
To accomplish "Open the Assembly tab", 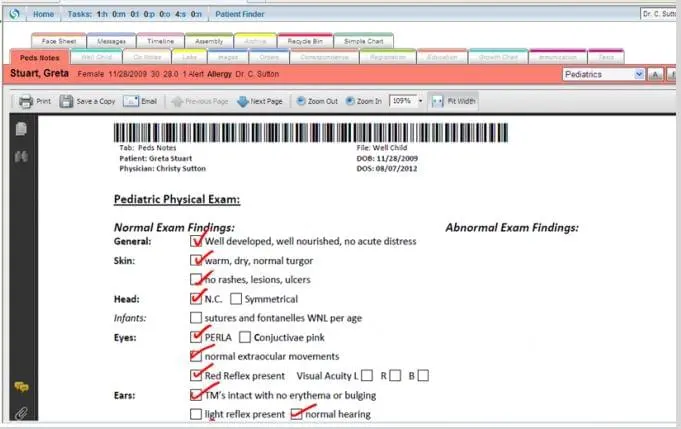I will pos(209,41).
